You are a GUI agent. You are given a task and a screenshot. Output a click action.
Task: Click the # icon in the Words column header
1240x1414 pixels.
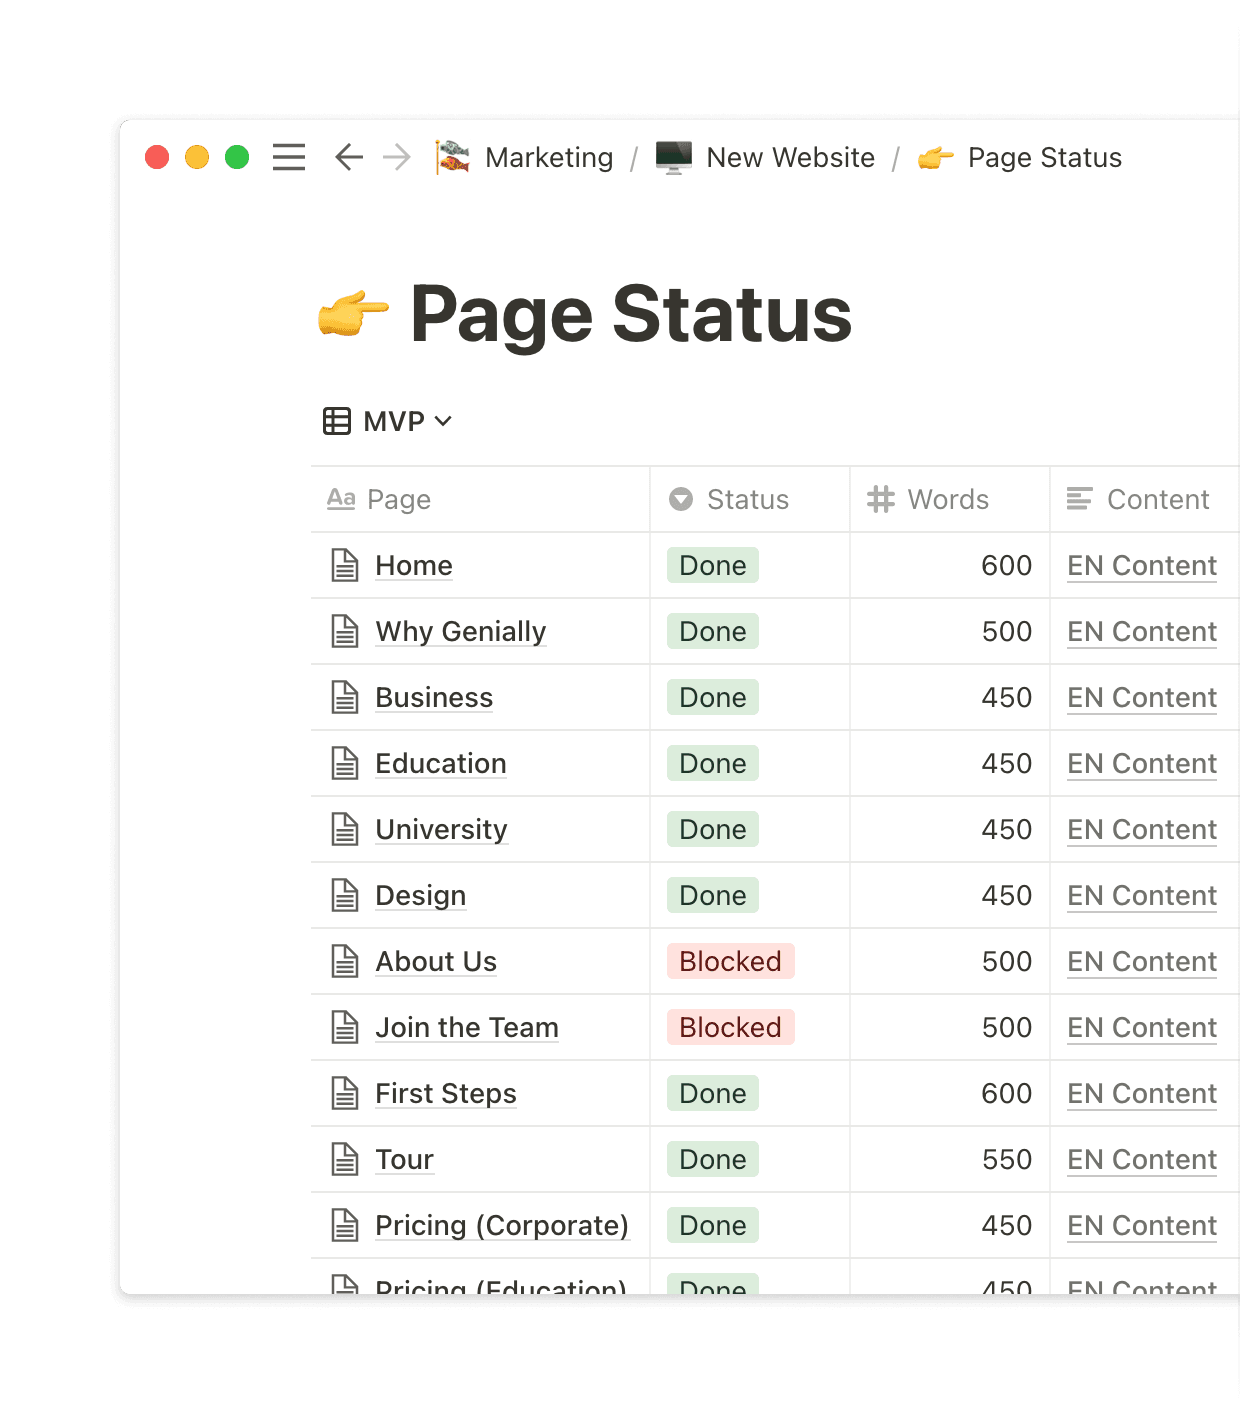880,499
